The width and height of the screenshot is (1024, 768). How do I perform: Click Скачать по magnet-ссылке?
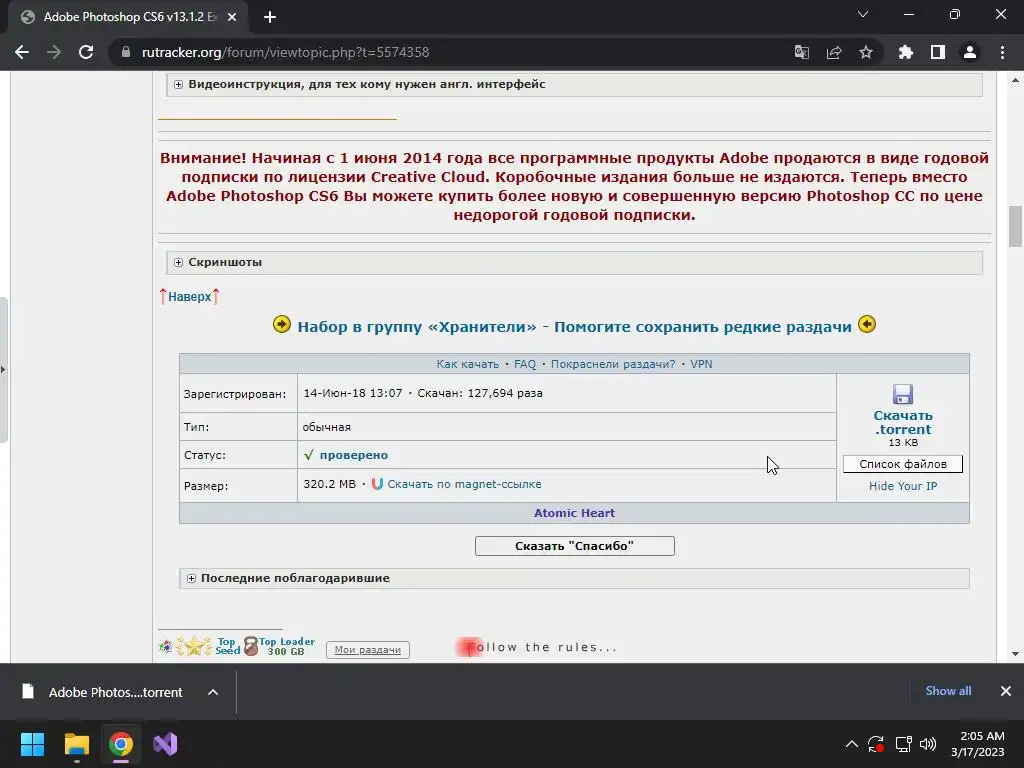[x=464, y=485]
